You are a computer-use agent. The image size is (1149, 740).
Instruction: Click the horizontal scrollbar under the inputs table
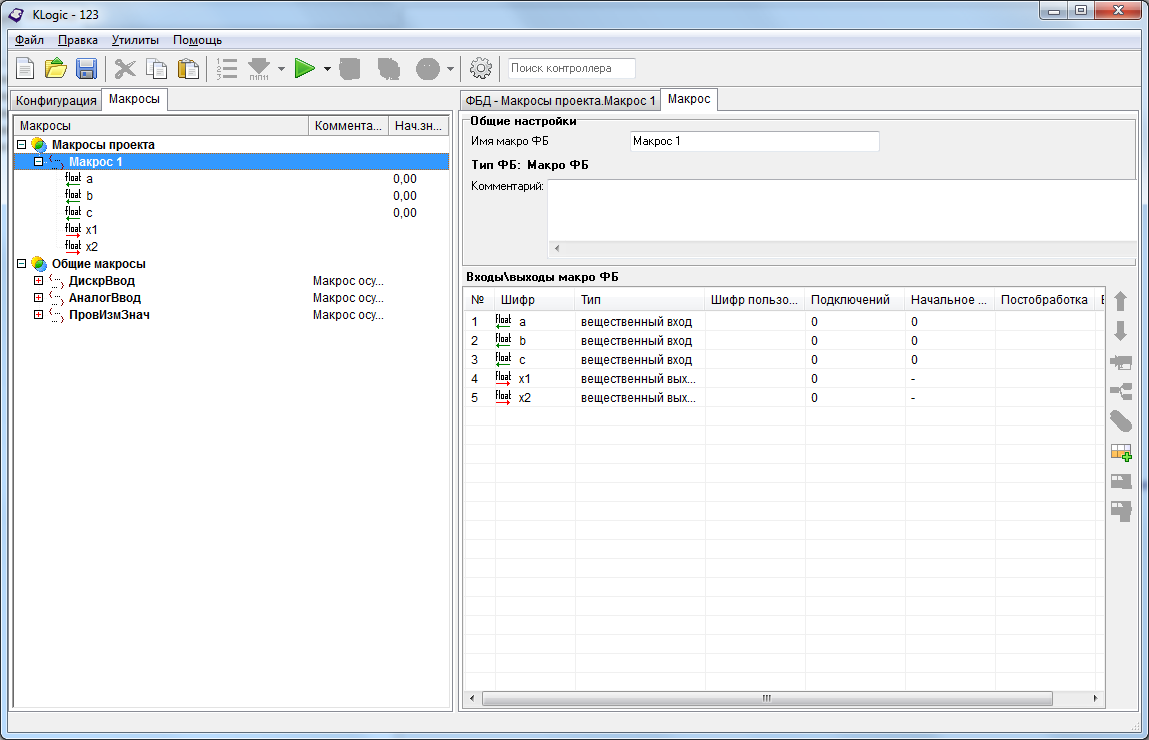tap(766, 698)
